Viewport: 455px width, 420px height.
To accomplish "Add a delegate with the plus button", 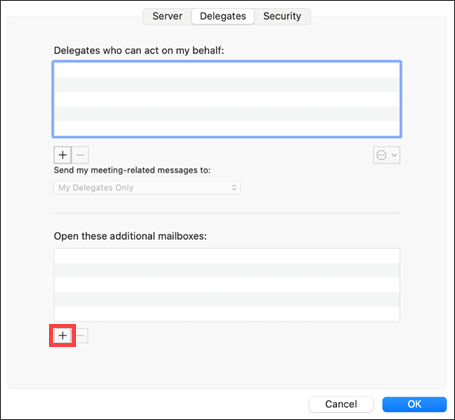I will click(63, 155).
